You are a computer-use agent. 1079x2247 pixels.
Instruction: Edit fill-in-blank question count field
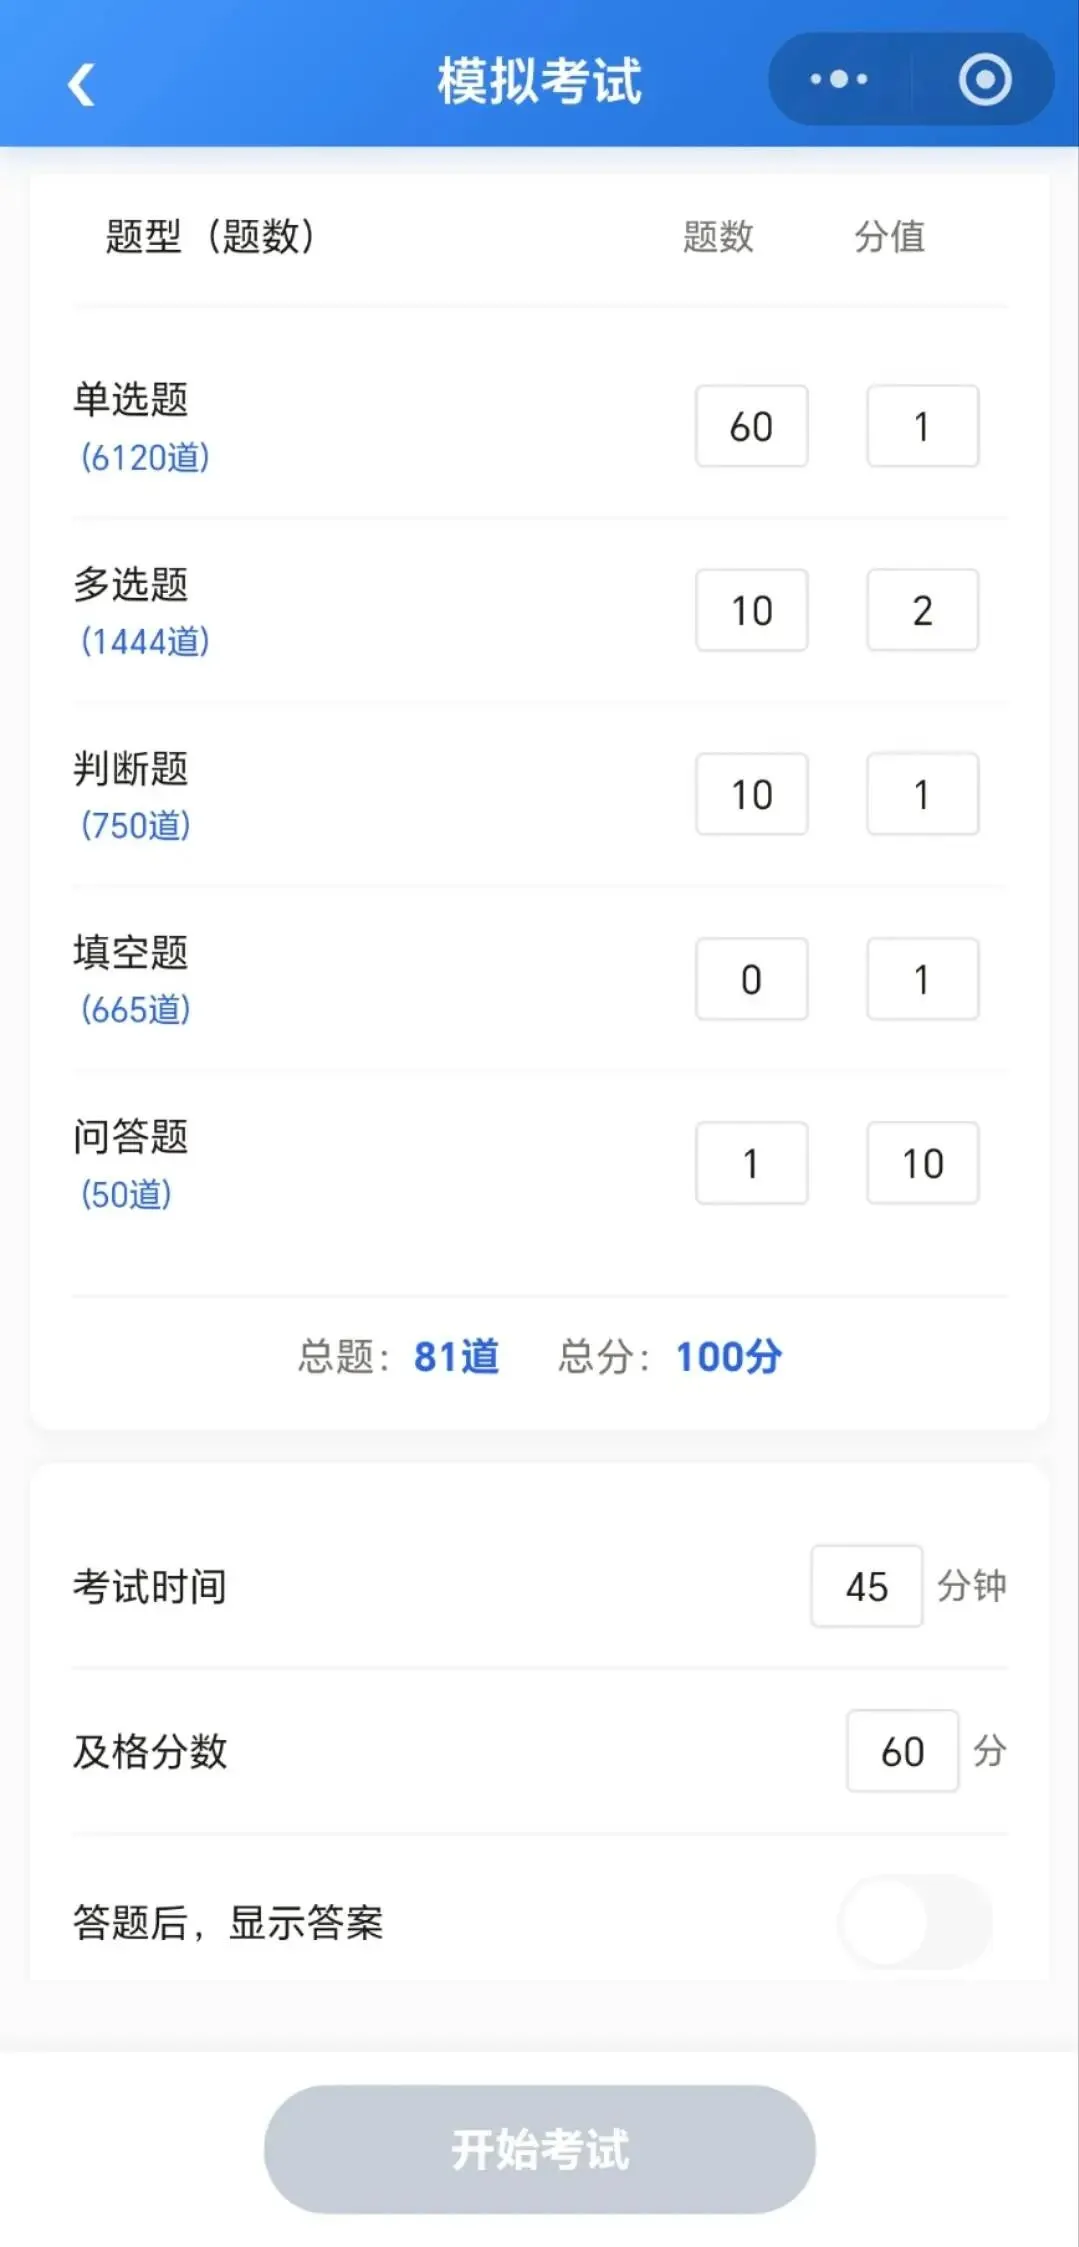752,979
